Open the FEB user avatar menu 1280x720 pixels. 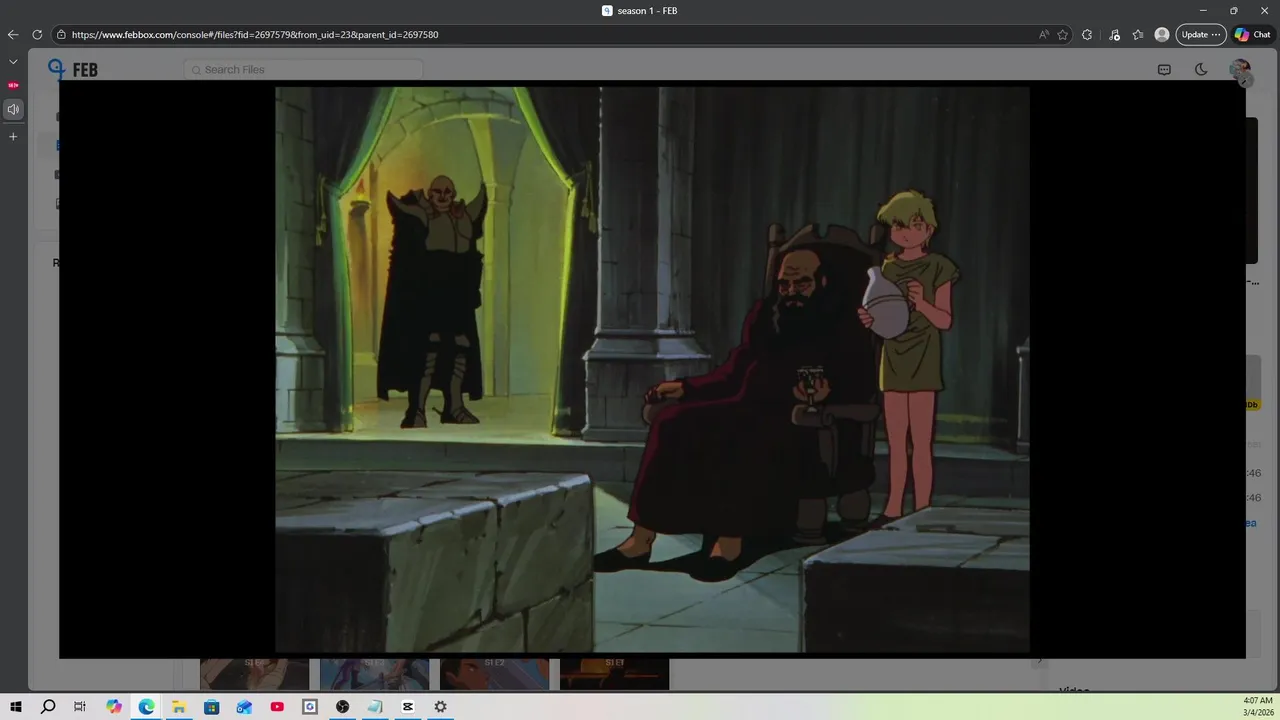pos(1240,69)
